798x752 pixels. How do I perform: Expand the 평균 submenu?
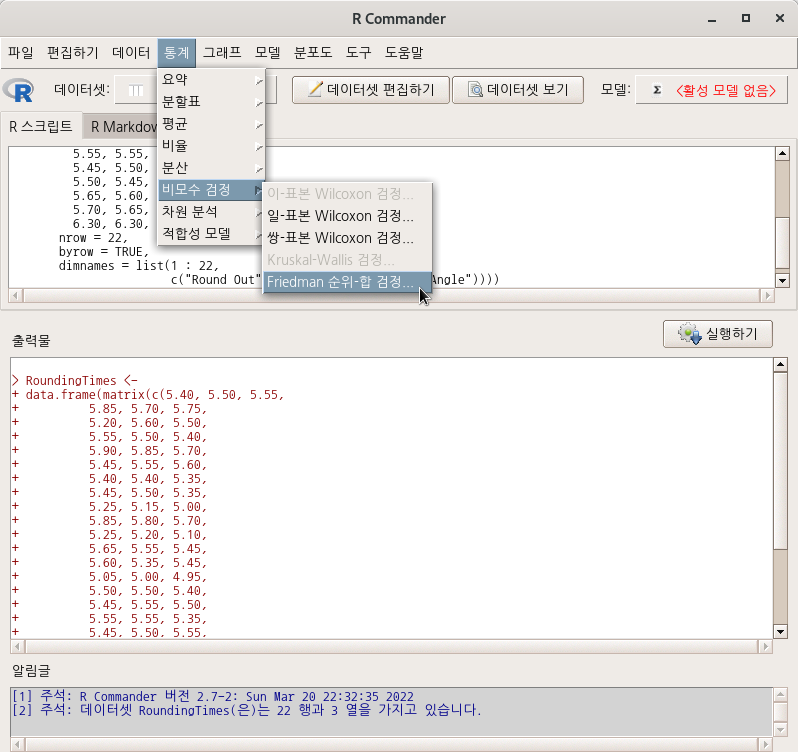tap(211, 124)
